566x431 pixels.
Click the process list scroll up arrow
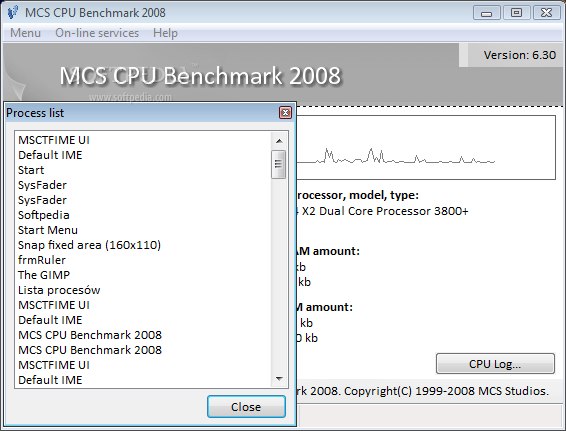point(279,141)
